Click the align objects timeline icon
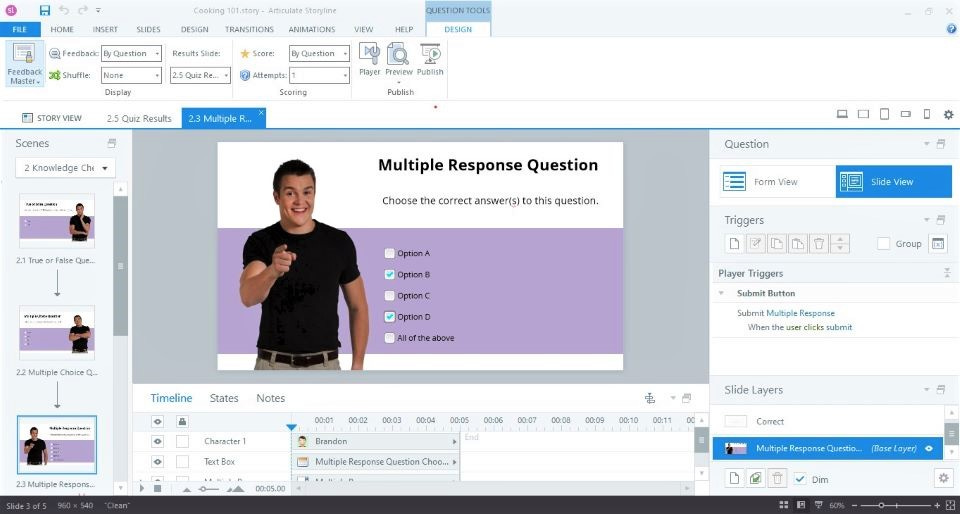The height and width of the screenshot is (514, 960). click(650, 398)
